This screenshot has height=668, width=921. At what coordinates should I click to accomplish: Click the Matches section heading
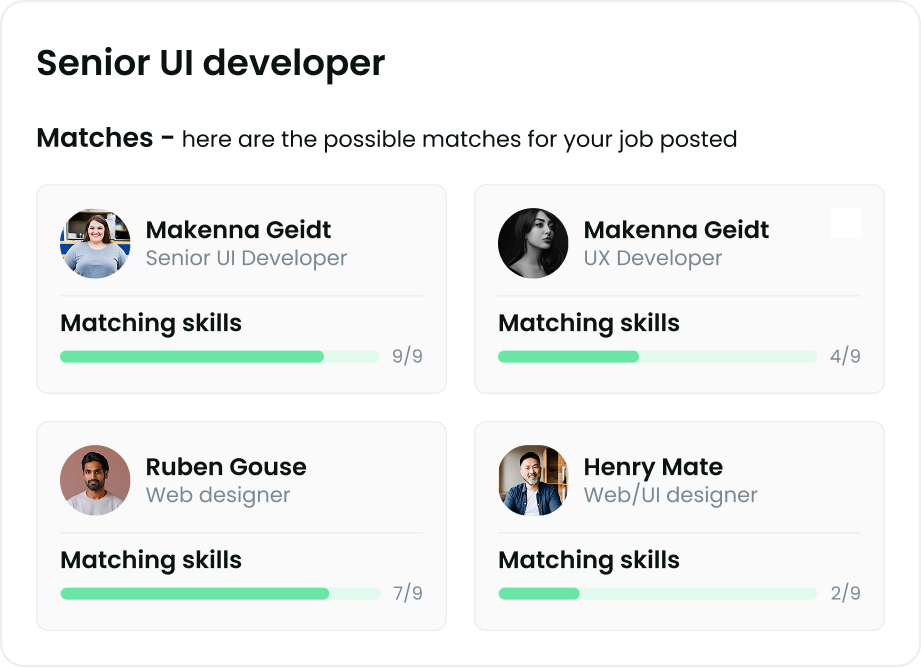[x=95, y=138]
